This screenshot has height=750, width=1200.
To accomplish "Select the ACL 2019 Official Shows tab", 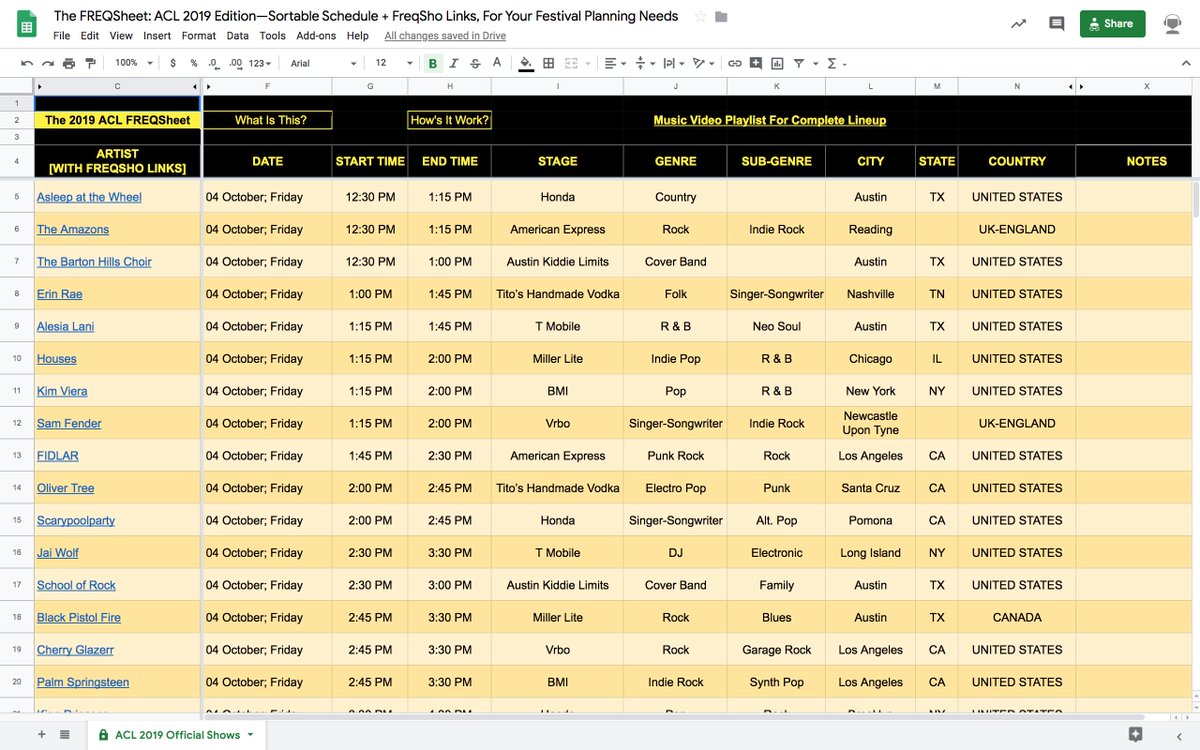I will [x=176, y=734].
